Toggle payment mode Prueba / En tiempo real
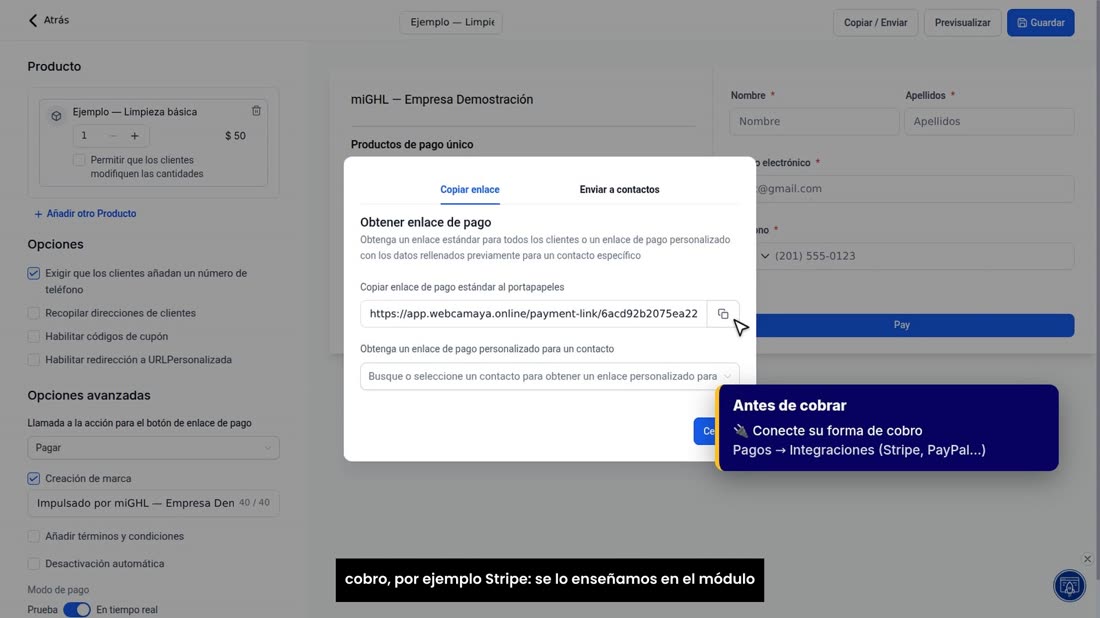1100x618 pixels. [x=76, y=610]
